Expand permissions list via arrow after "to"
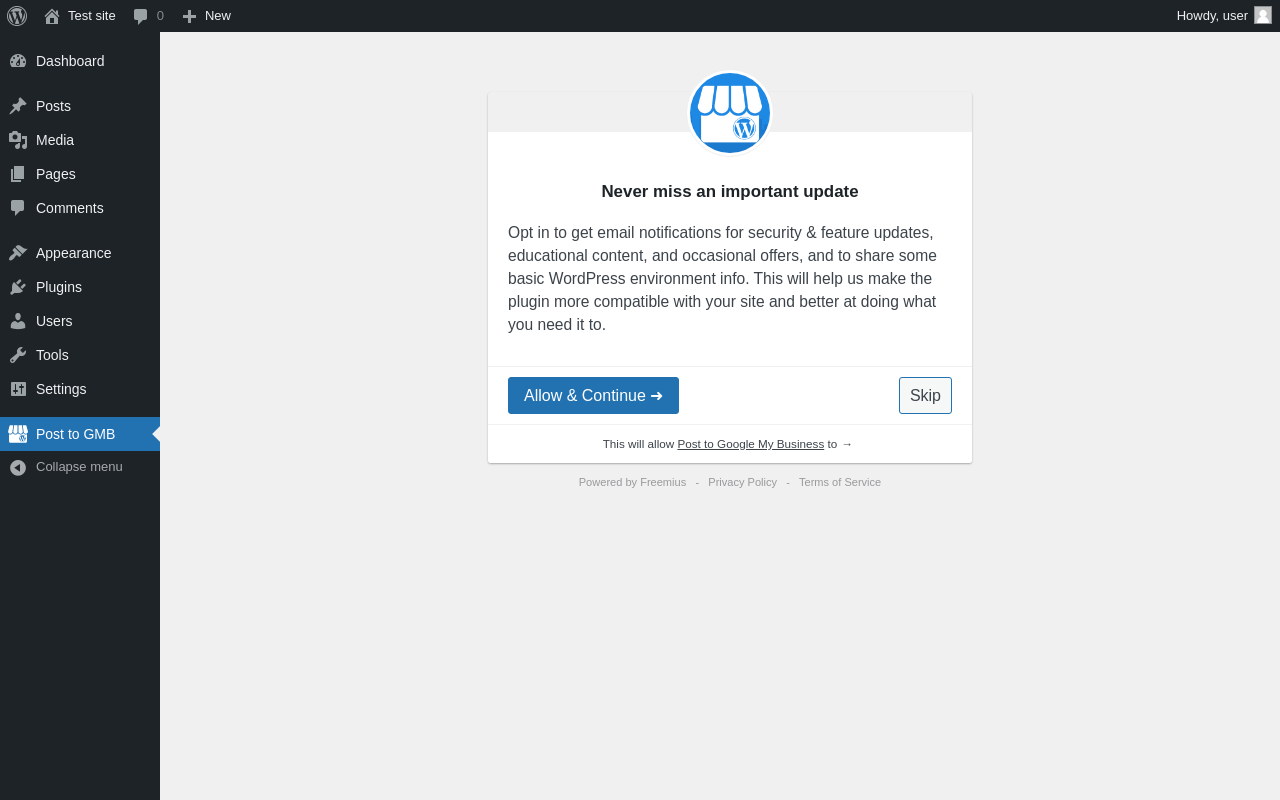This screenshot has width=1280, height=800. (x=847, y=444)
